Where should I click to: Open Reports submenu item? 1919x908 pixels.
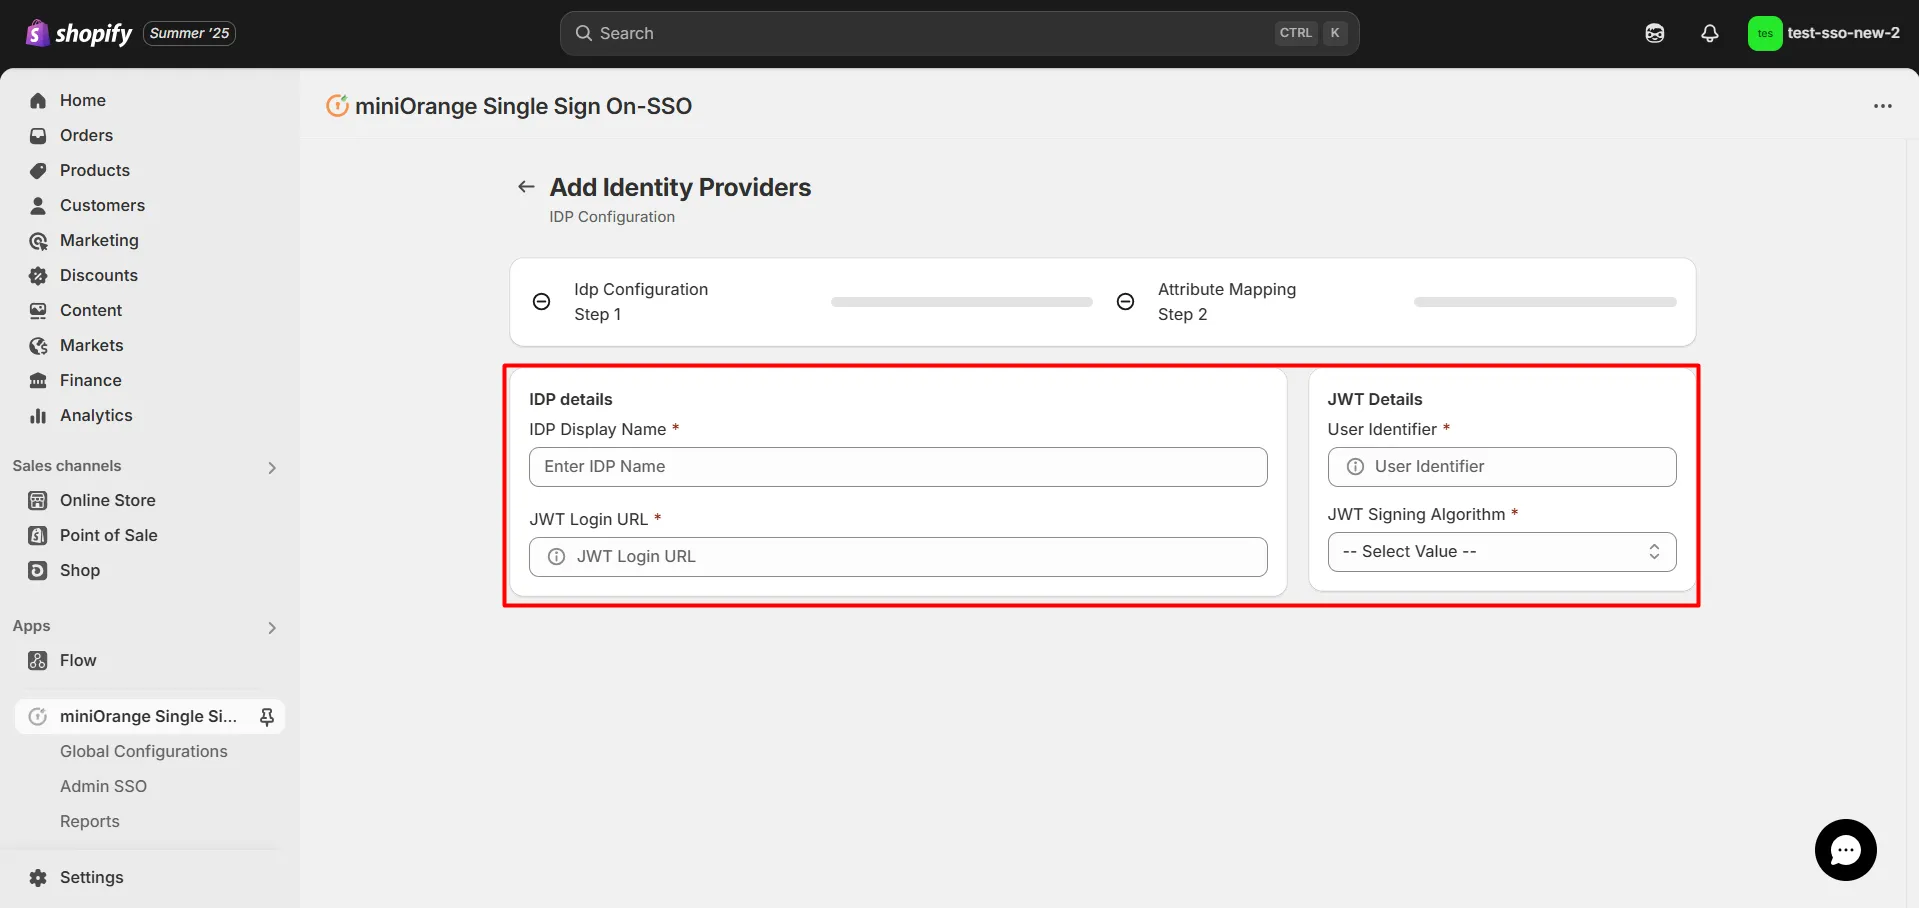point(90,821)
